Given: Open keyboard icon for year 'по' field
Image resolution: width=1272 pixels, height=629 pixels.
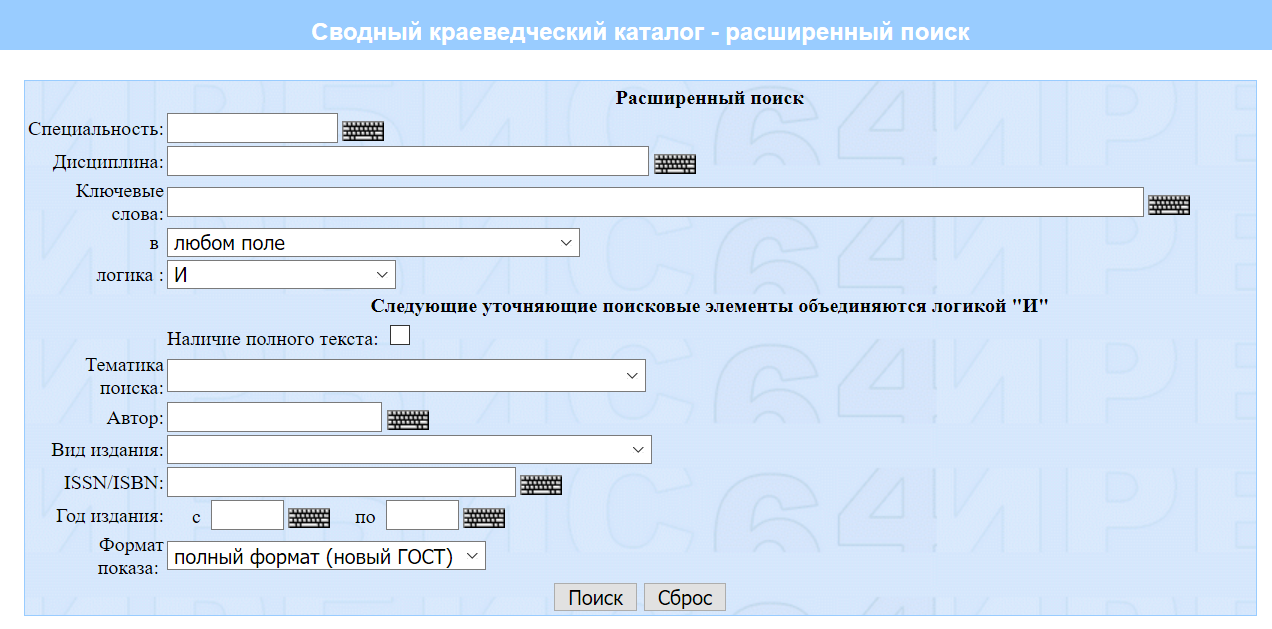Looking at the screenshot, I should [484, 518].
